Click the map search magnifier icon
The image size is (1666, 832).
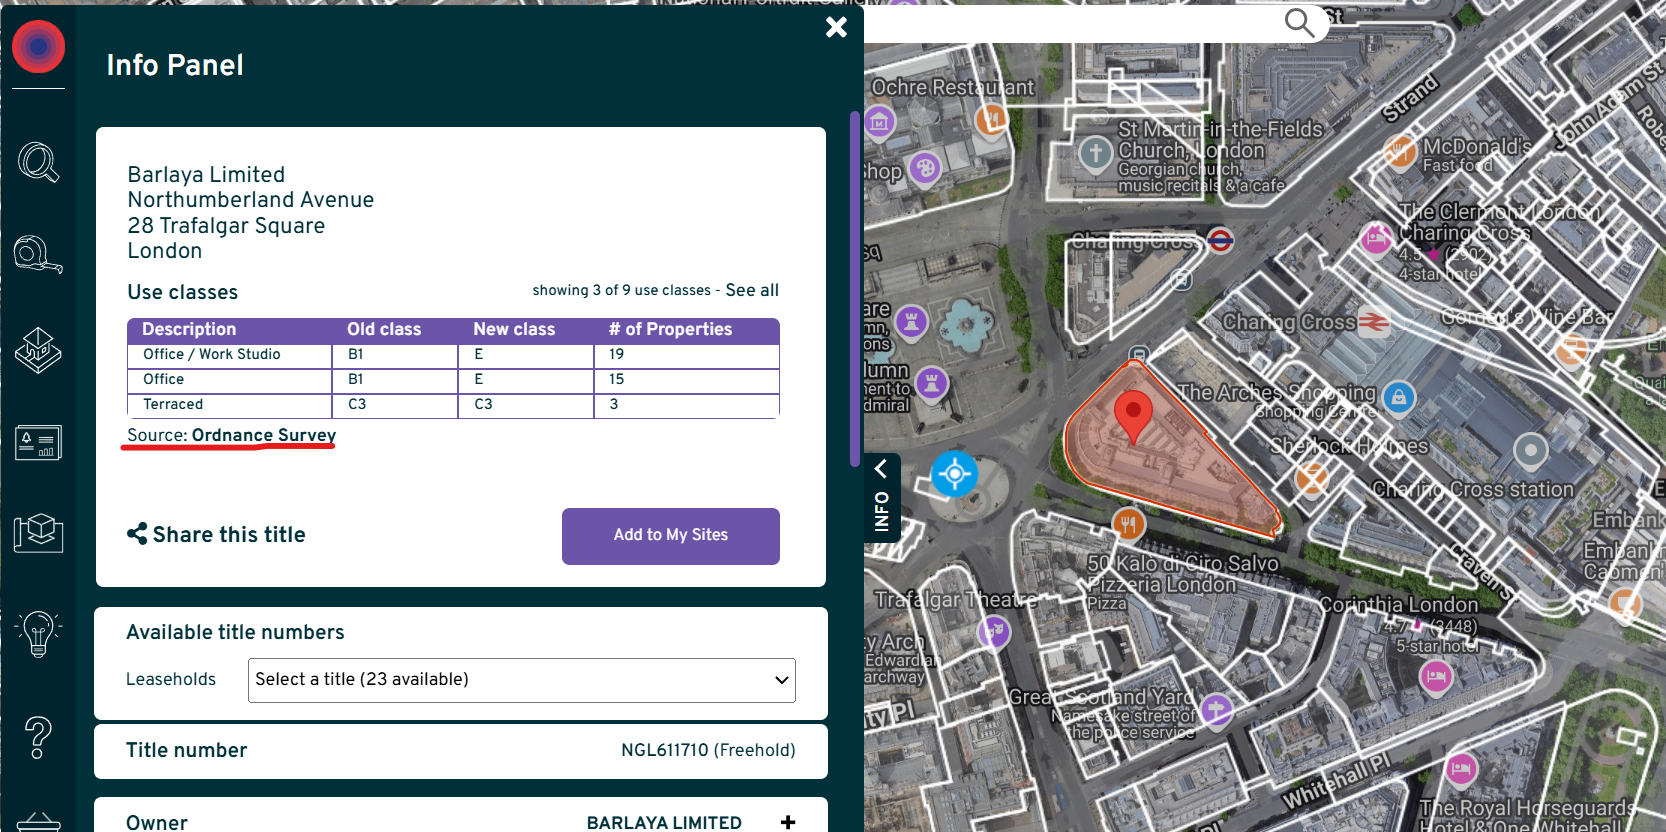[1299, 22]
